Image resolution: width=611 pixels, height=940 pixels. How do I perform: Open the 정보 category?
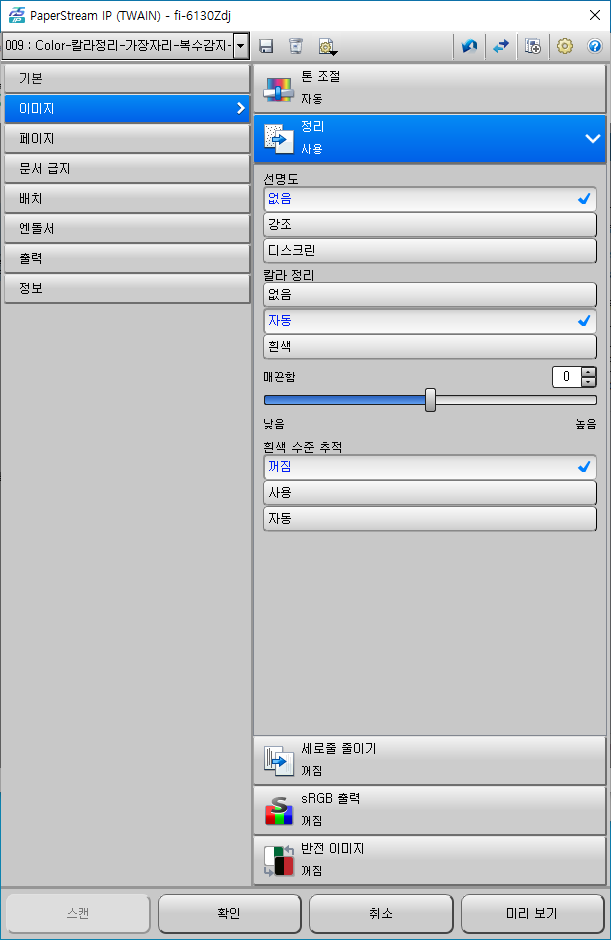point(127,288)
